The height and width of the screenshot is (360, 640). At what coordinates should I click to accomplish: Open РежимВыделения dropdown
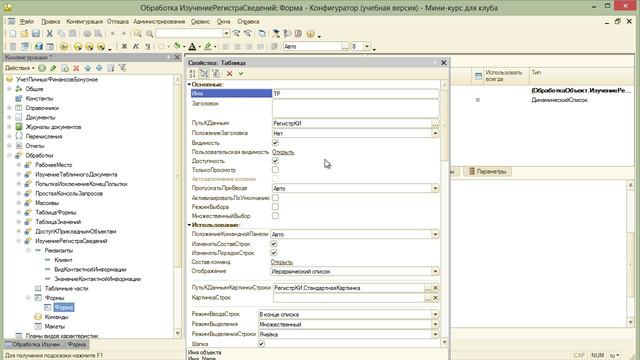[435, 324]
